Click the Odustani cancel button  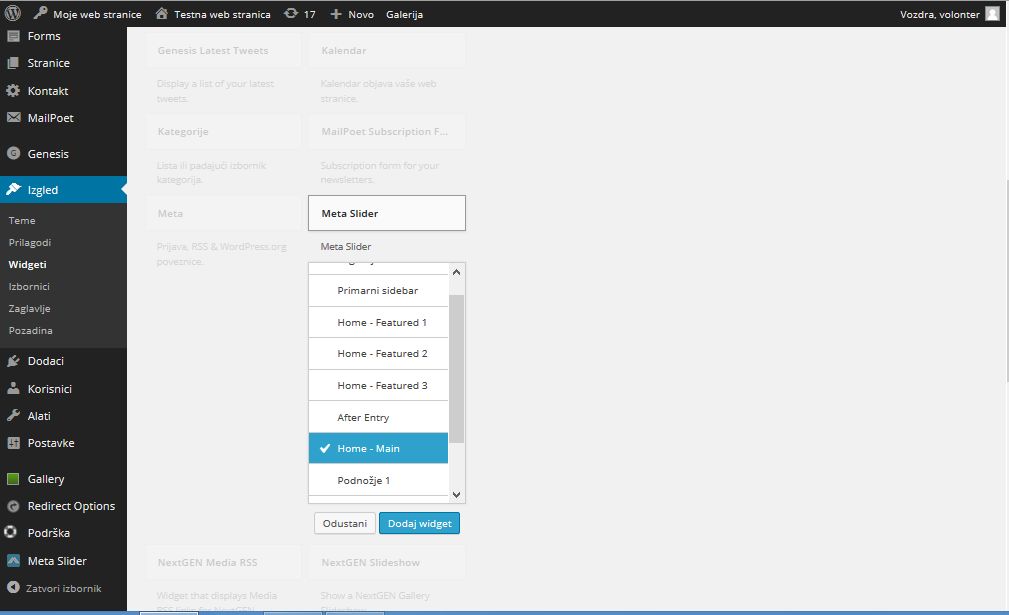(344, 523)
